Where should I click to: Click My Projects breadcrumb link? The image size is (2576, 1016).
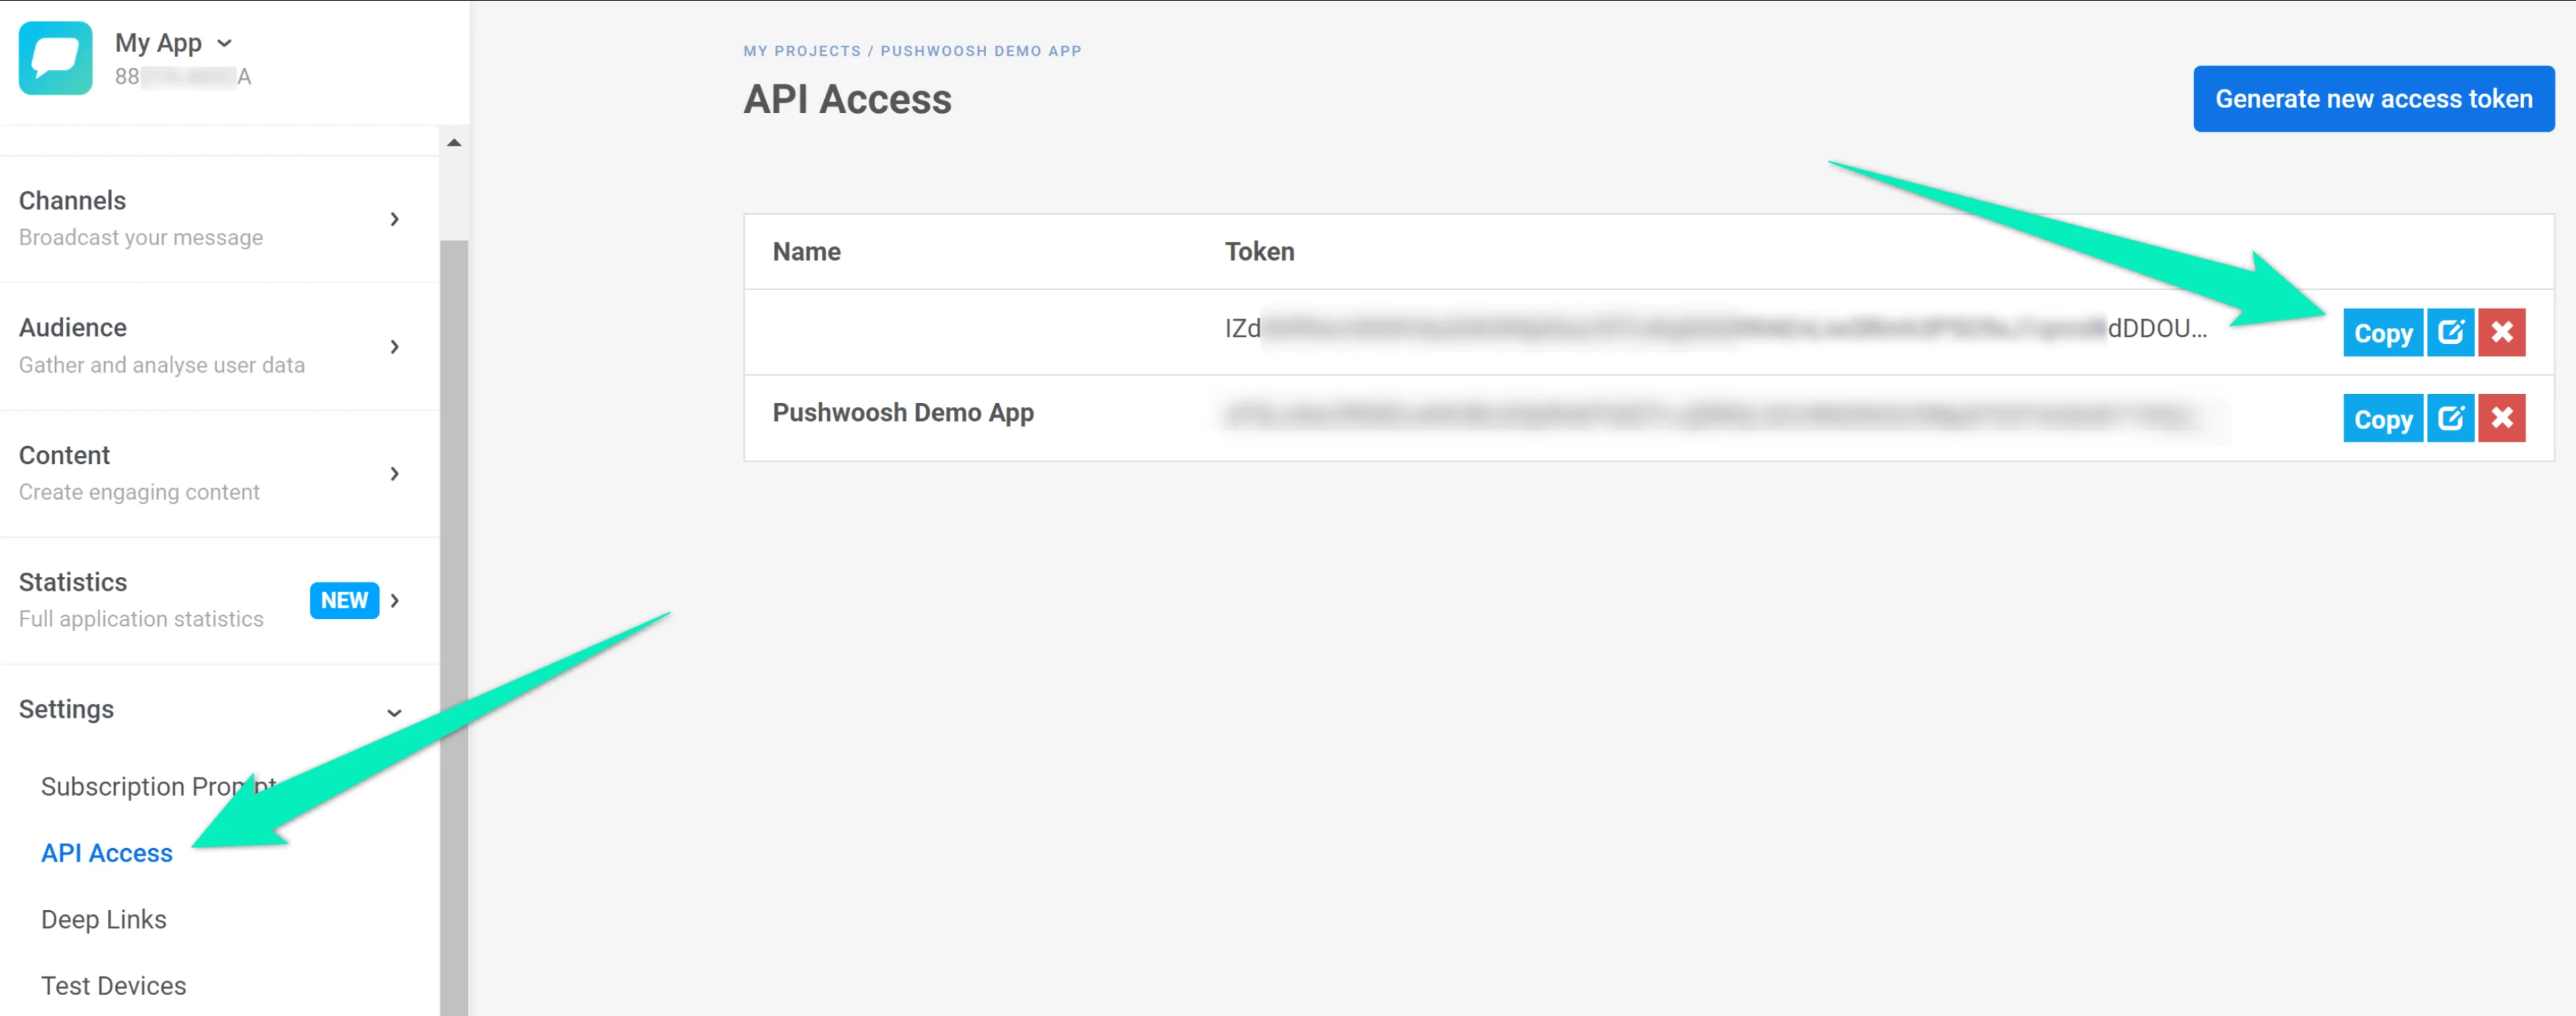(x=801, y=51)
